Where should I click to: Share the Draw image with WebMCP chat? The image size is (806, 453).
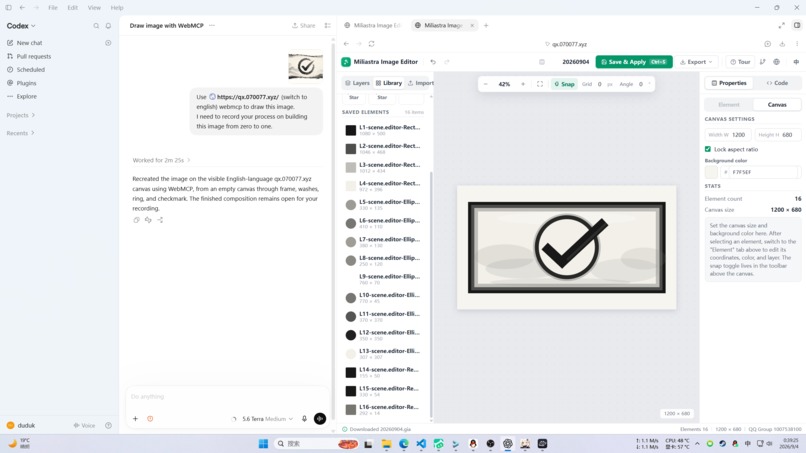(x=303, y=25)
